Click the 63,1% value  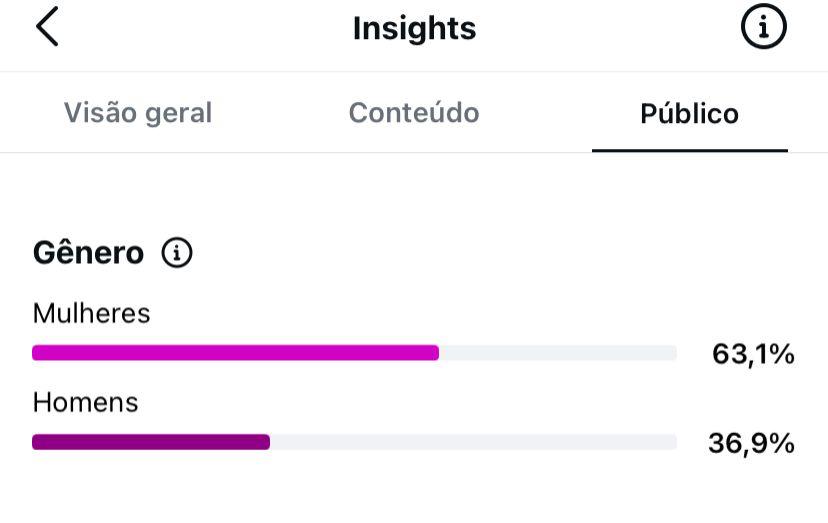[753, 354]
